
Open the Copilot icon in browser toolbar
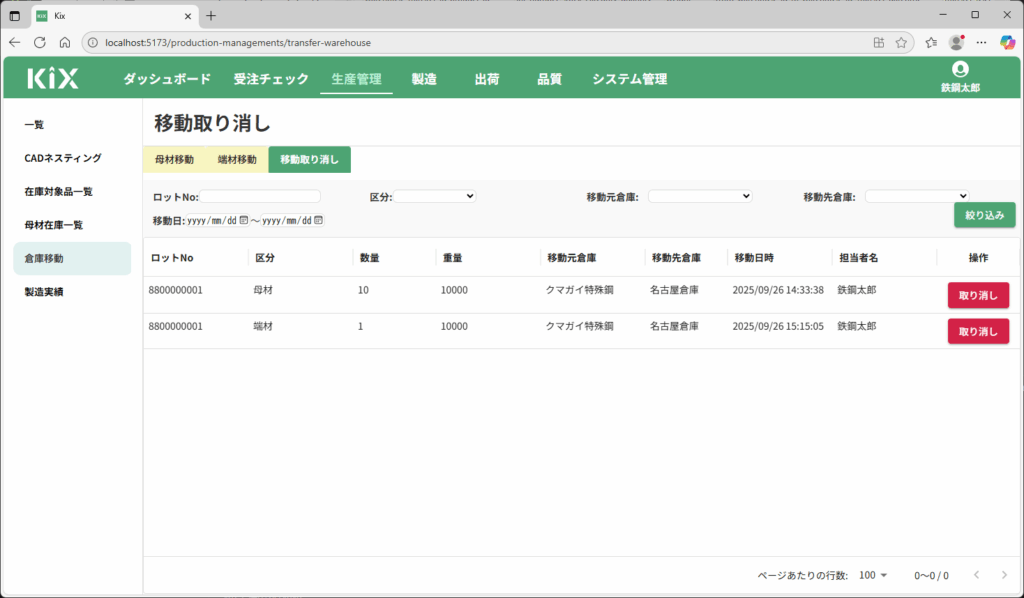pyautogui.click(x=1007, y=43)
